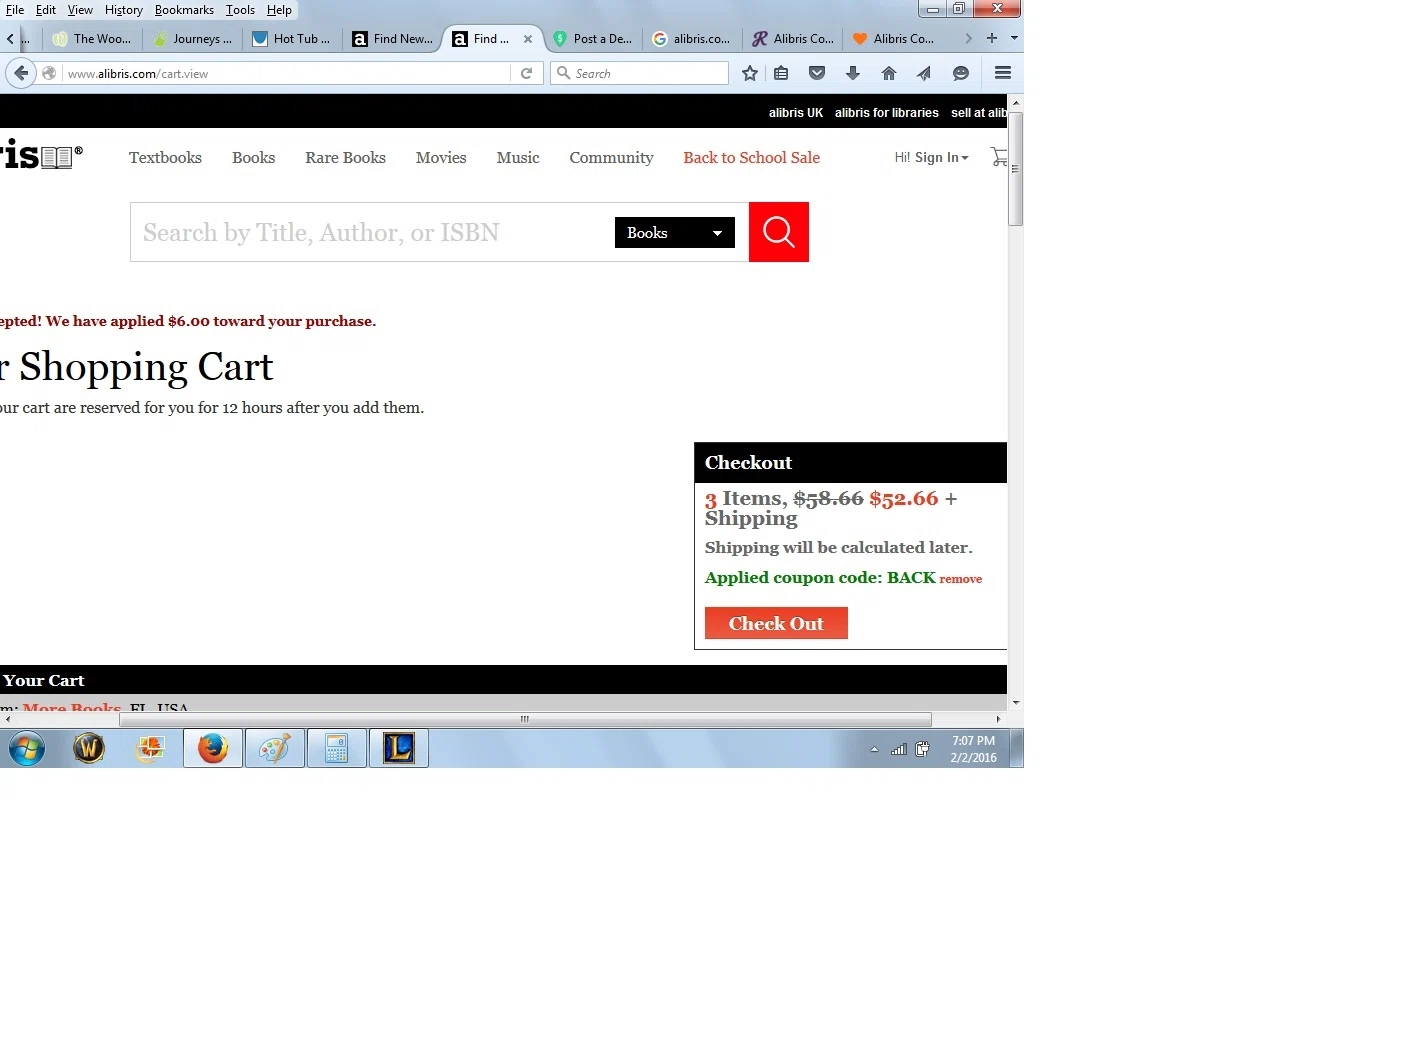Click the red search magnifier button
This screenshot has height=1064, width=1422.
tap(778, 232)
